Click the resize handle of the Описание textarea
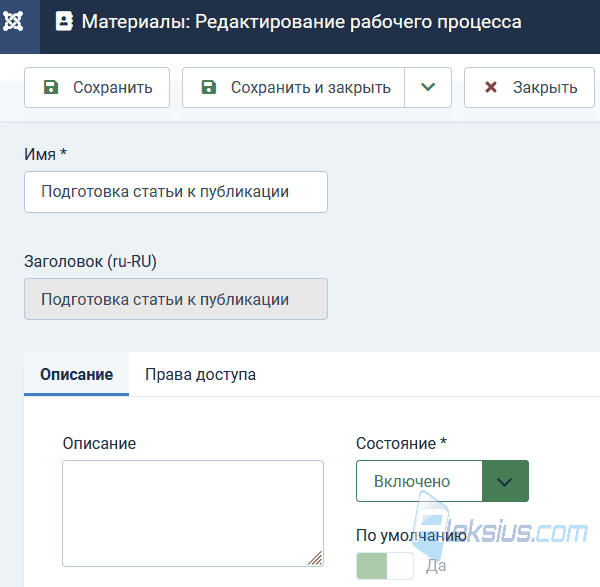This screenshot has height=587, width=600. [315, 558]
